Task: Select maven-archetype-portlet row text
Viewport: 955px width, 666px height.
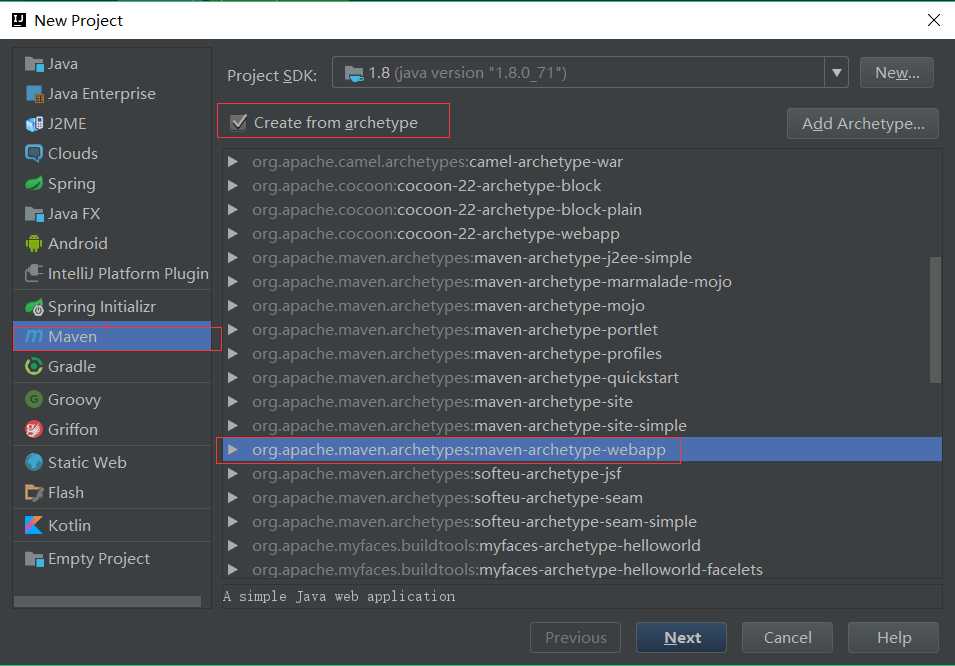Action: point(454,330)
